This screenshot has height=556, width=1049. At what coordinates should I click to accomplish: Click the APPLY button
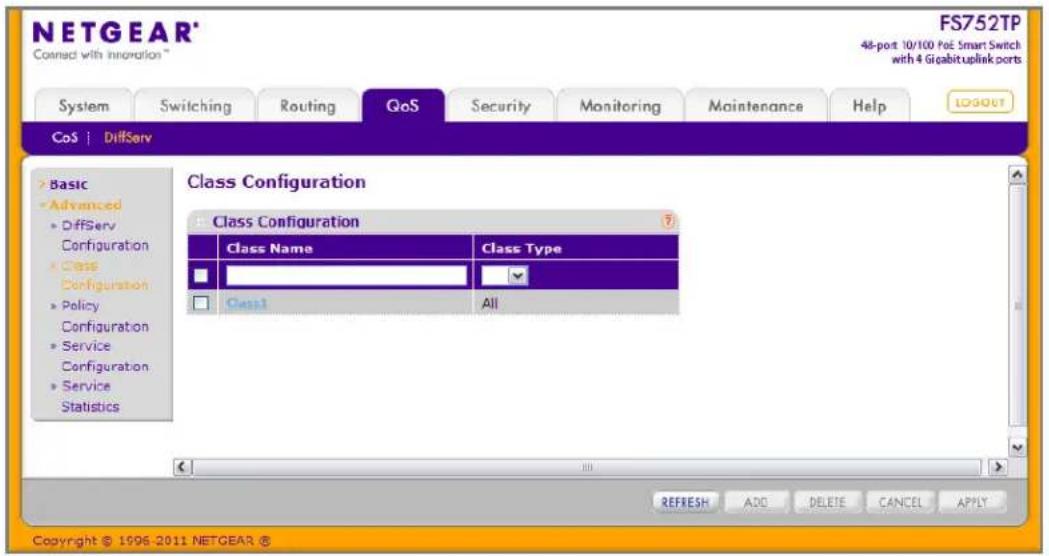972,502
